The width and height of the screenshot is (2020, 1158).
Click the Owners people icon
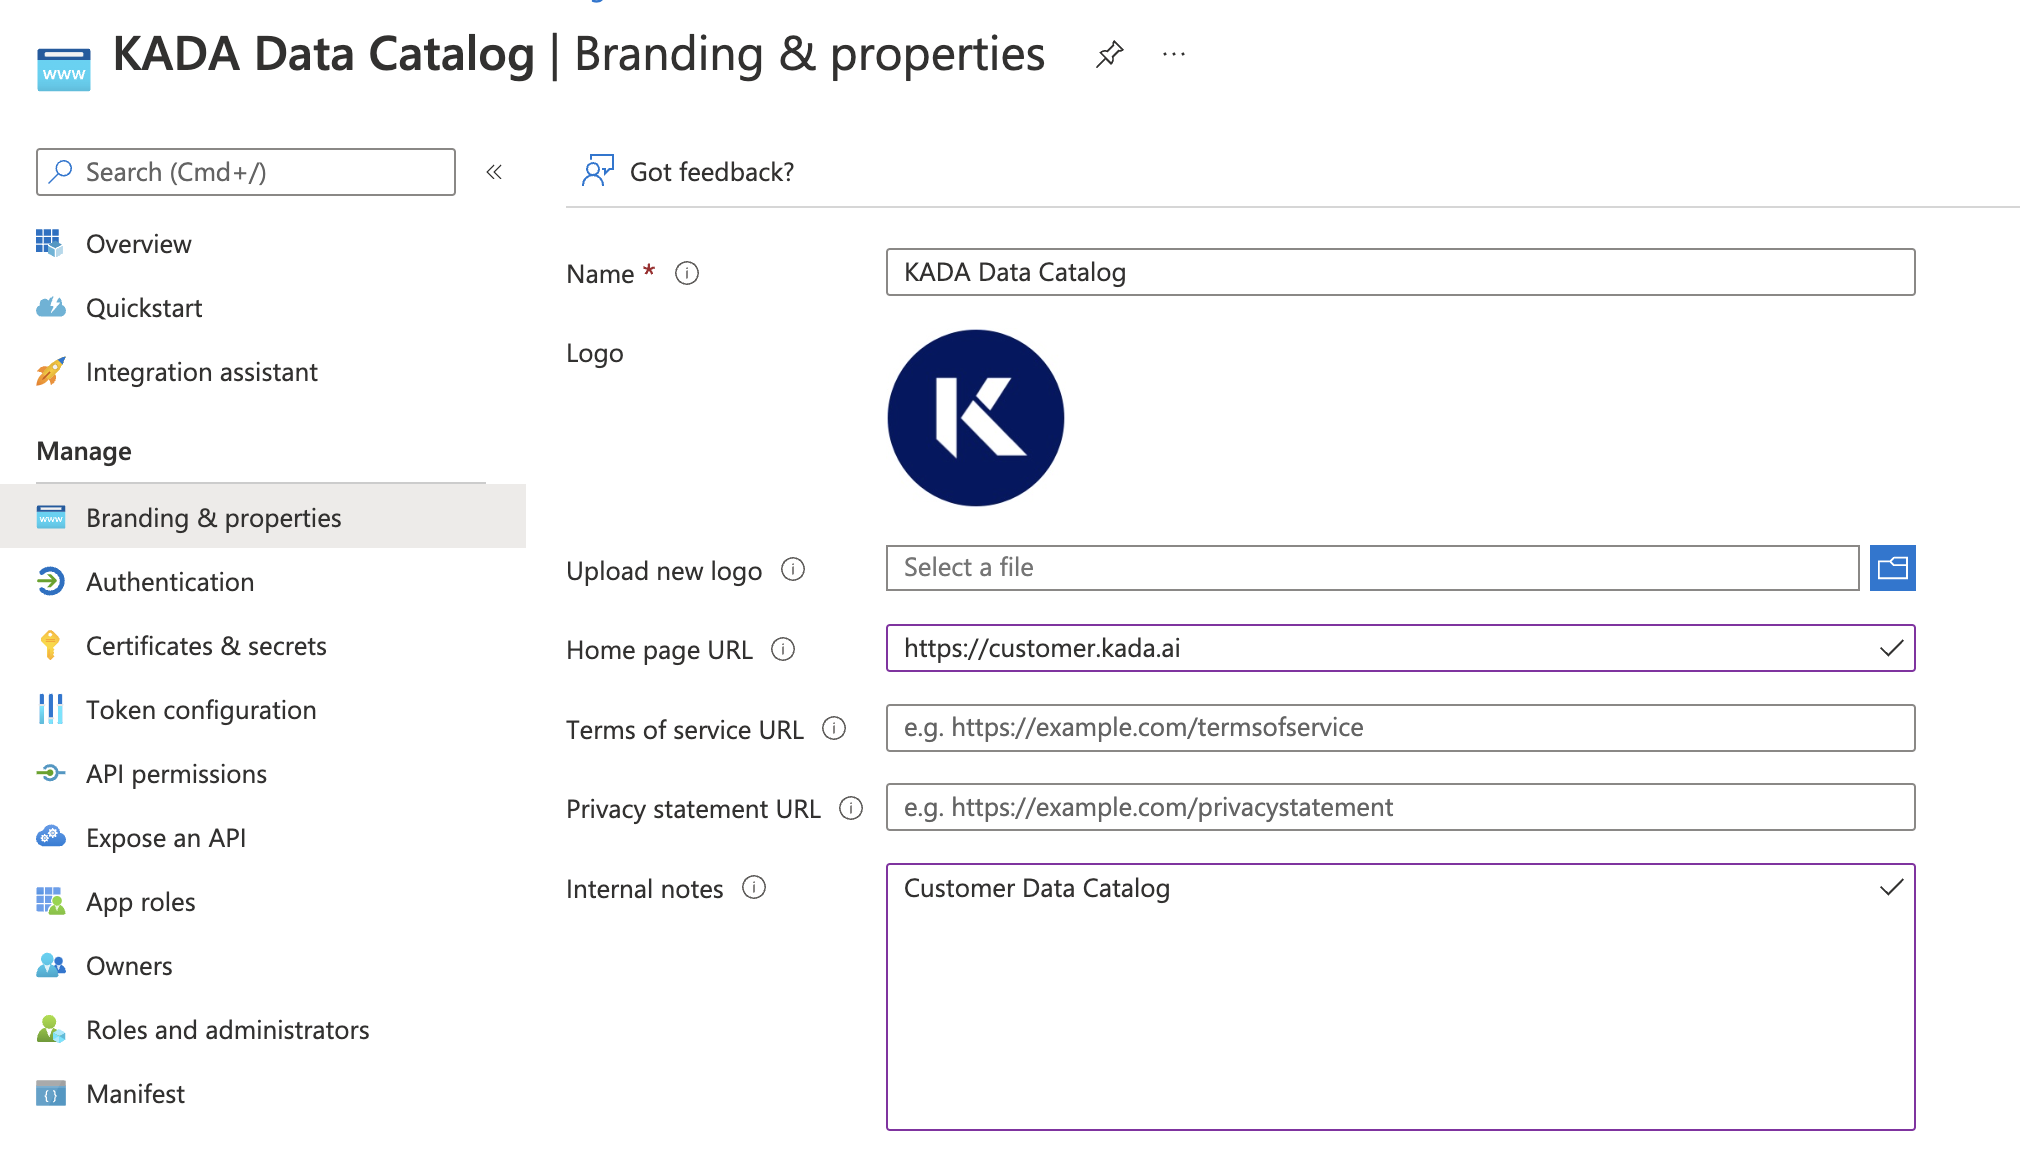tap(51, 965)
